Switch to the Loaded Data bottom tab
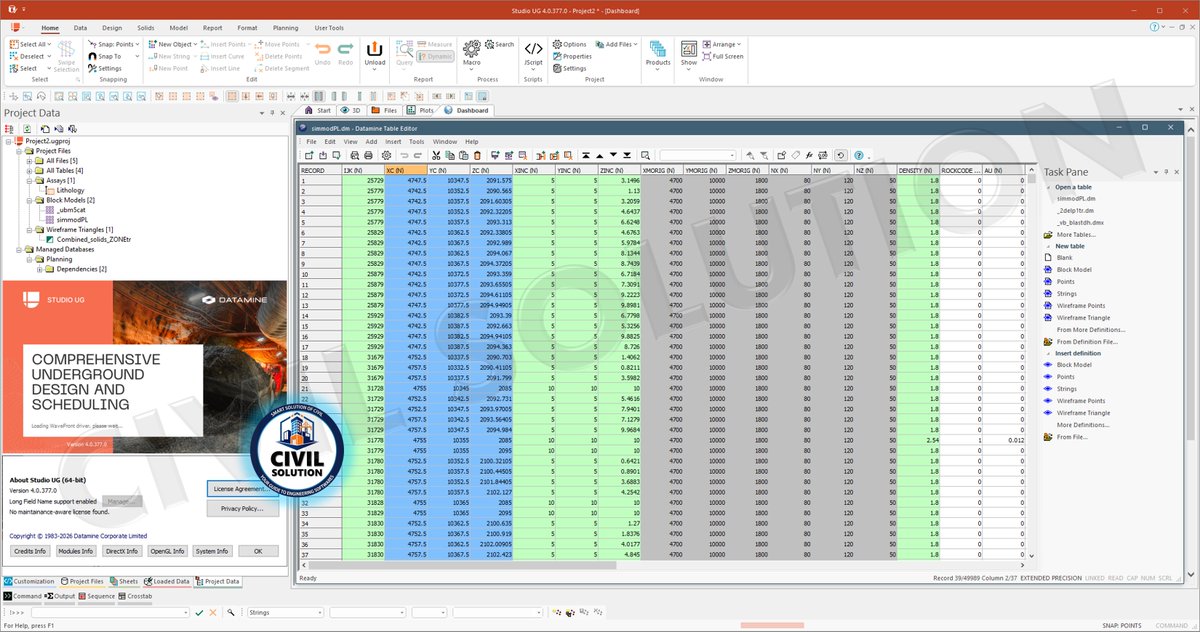1200x632 pixels. tap(166, 581)
